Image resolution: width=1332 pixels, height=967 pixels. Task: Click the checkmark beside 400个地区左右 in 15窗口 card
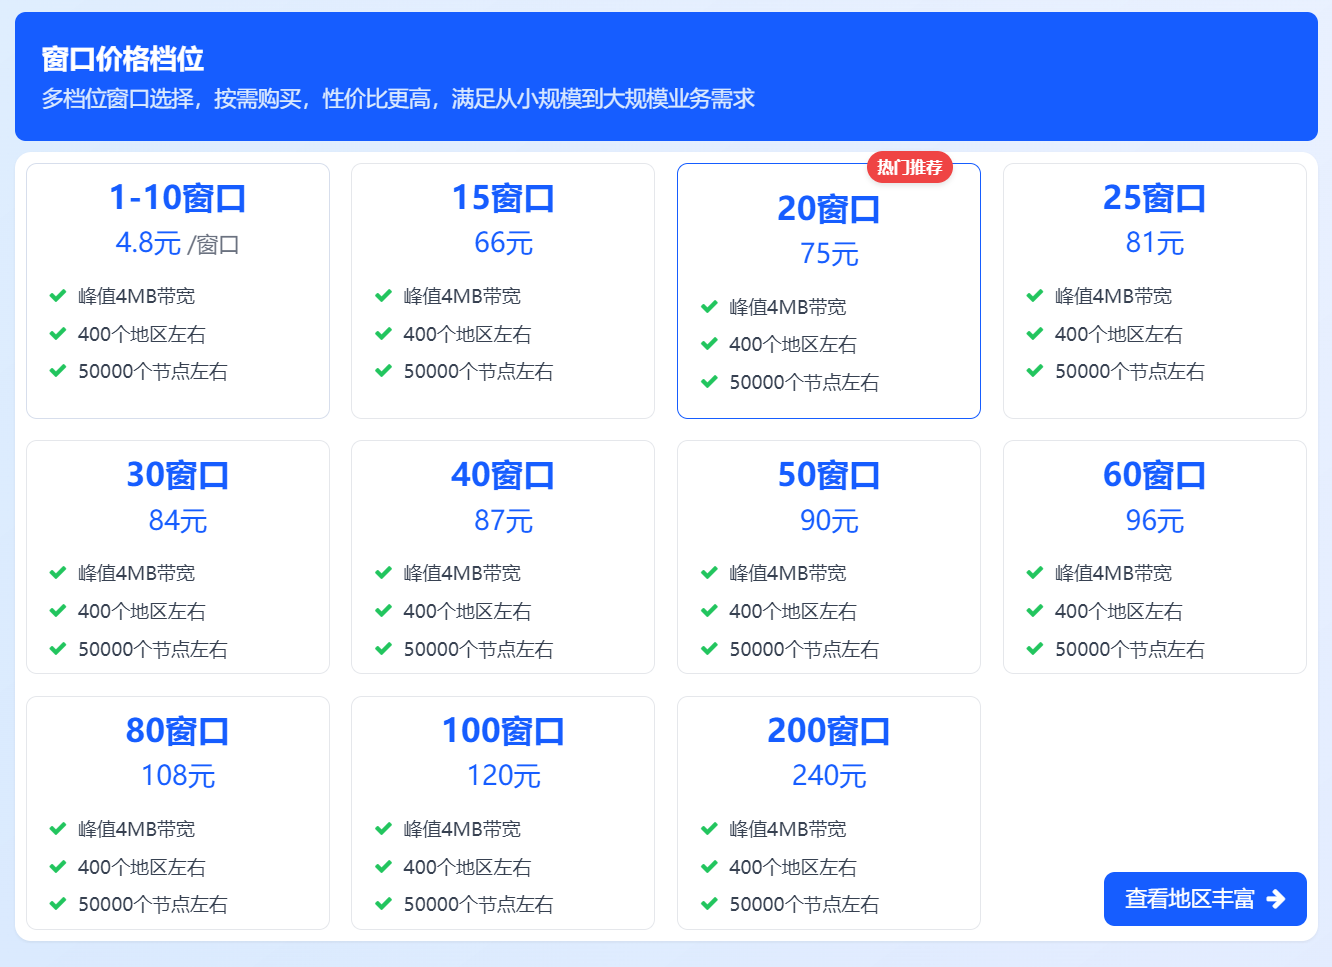(383, 334)
